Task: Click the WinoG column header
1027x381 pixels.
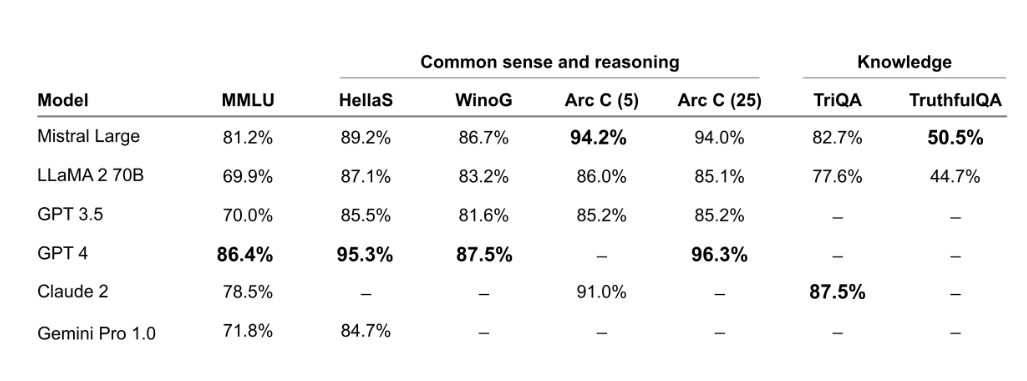Action: coord(483,100)
